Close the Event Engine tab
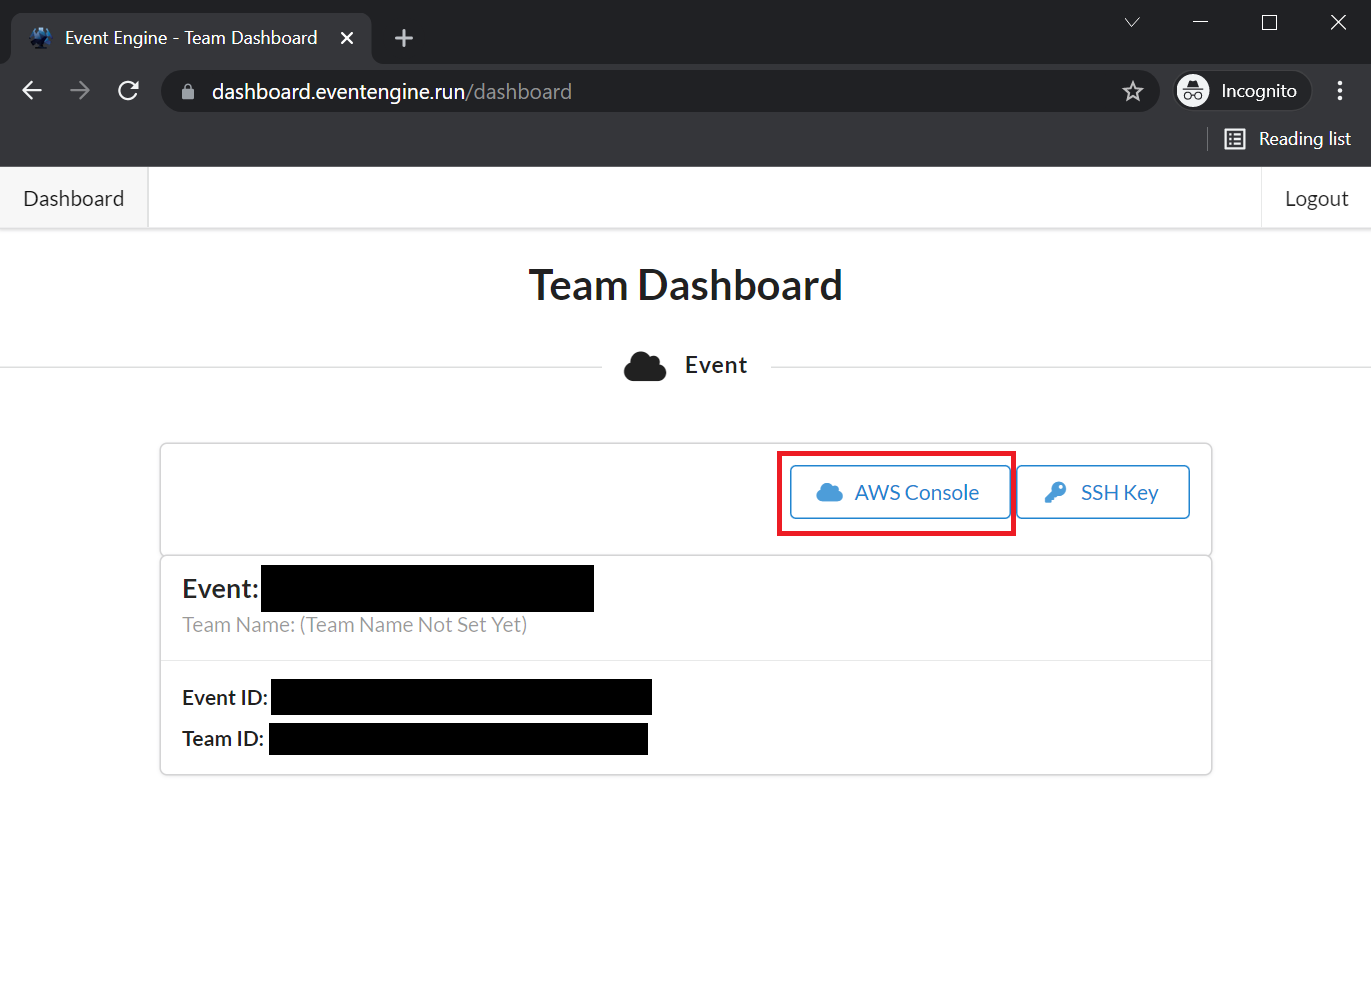The height and width of the screenshot is (984, 1371). tap(347, 38)
